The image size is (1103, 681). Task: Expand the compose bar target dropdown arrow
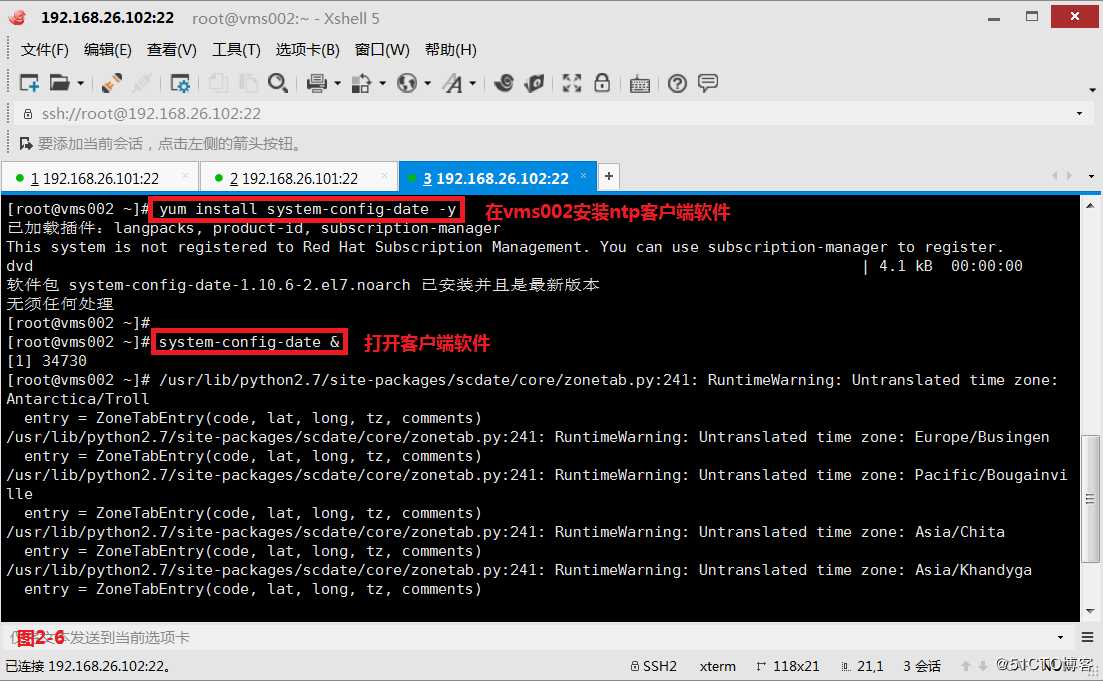click(1061, 638)
